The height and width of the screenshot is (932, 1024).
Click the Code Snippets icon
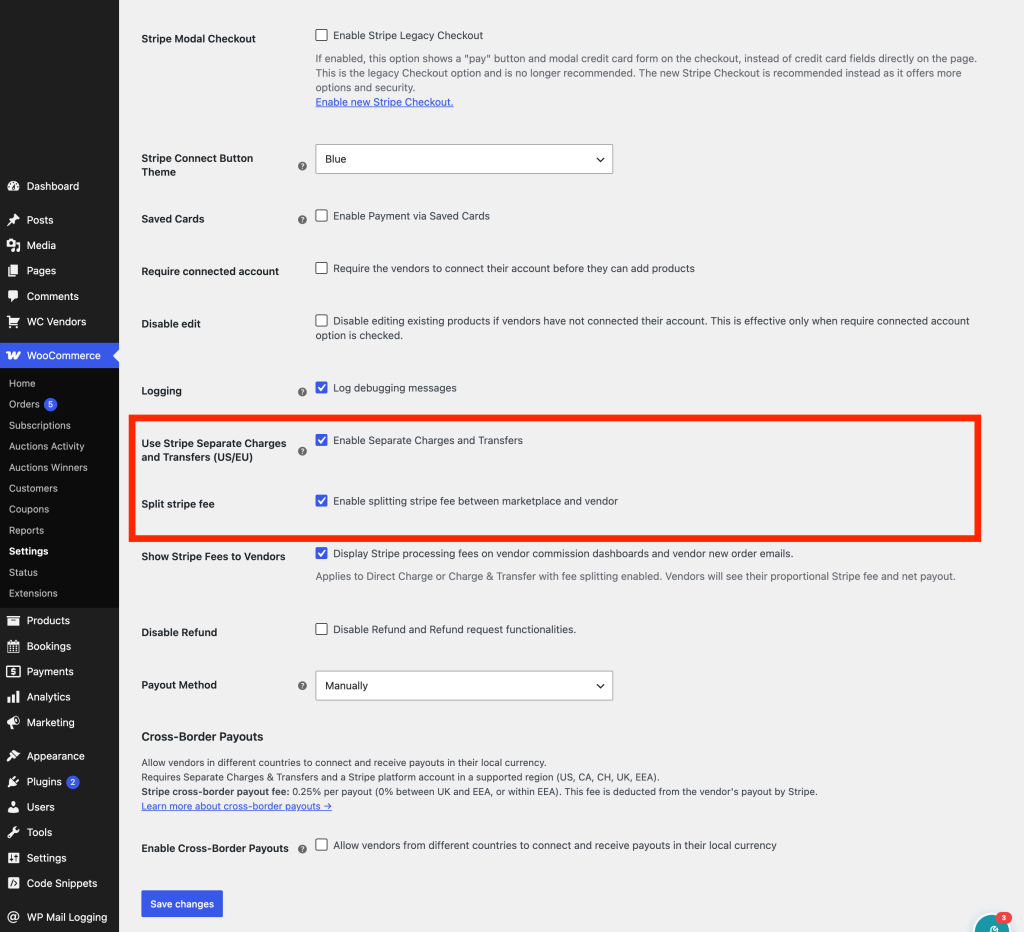(x=13, y=883)
